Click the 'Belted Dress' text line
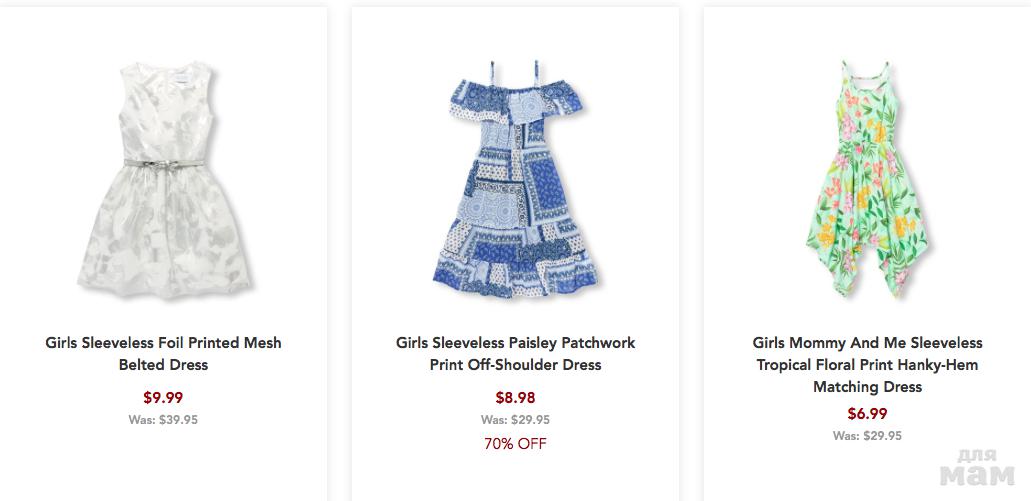Screen dimensions: 1031x501 point(163,365)
